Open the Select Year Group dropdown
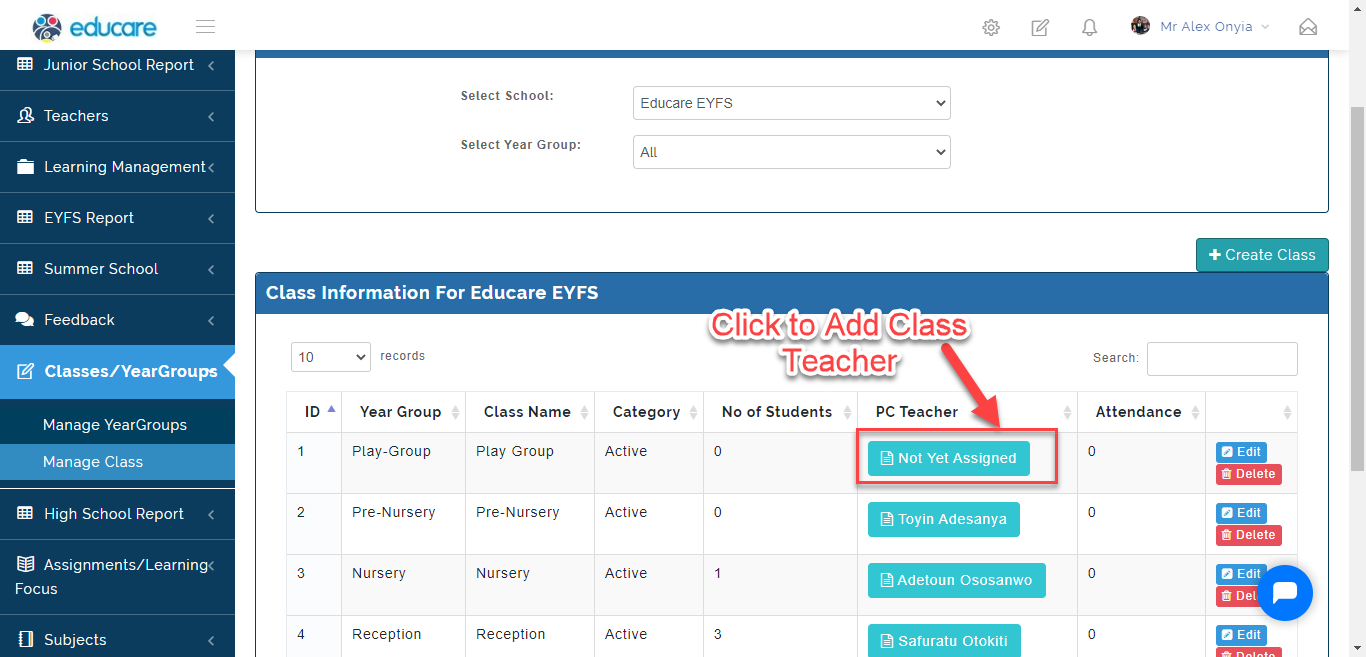The width and height of the screenshot is (1366, 657). [x=792, y=152]
